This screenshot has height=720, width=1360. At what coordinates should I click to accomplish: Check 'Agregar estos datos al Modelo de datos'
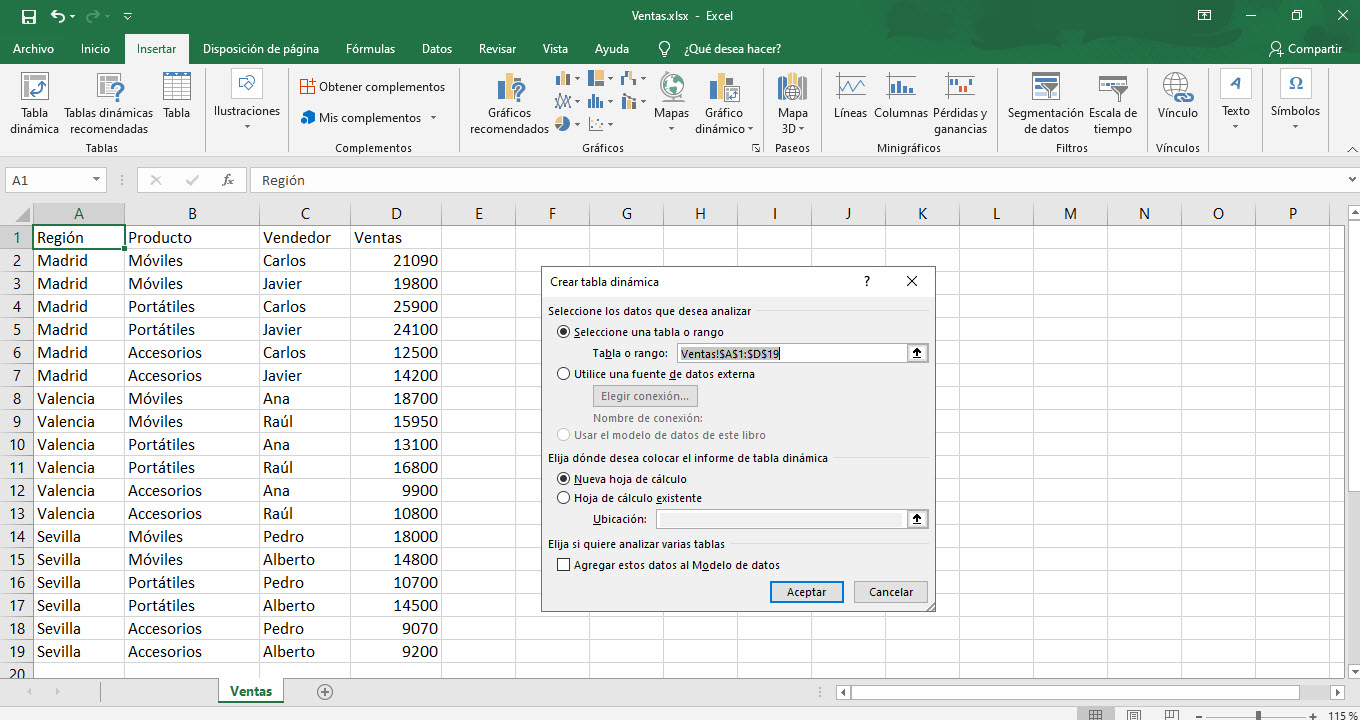point(564,565)
